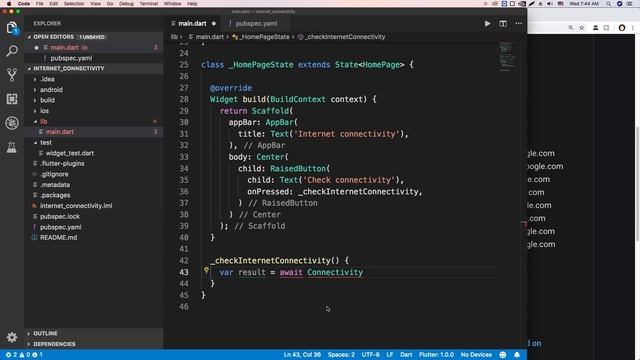Open the Manage gear icon
Screen dimensions: 640x360
(12, 337)
